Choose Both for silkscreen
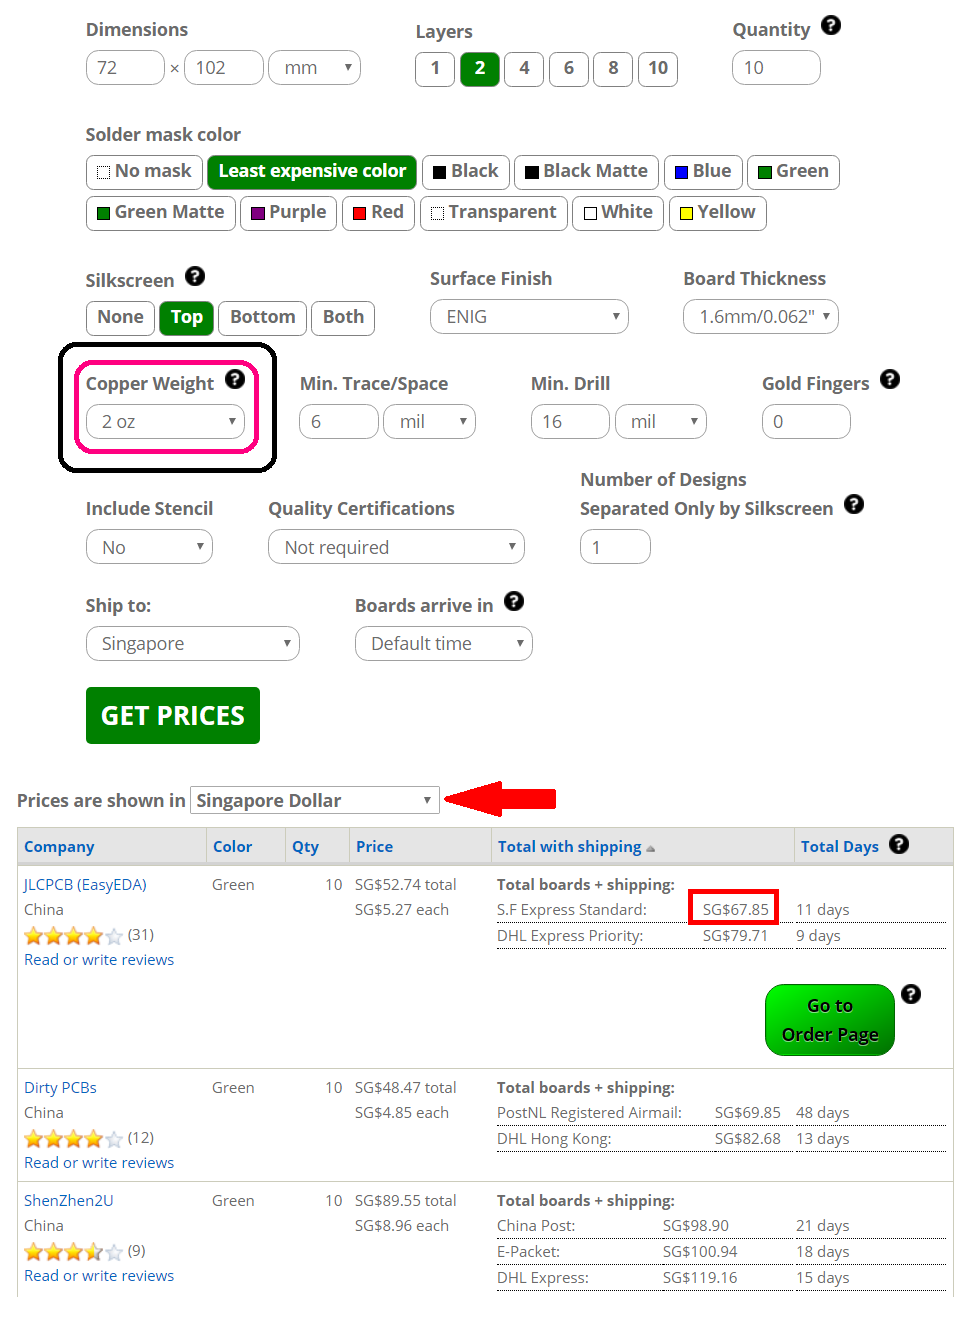This screenshot has width=979, height=1336. 343,317
